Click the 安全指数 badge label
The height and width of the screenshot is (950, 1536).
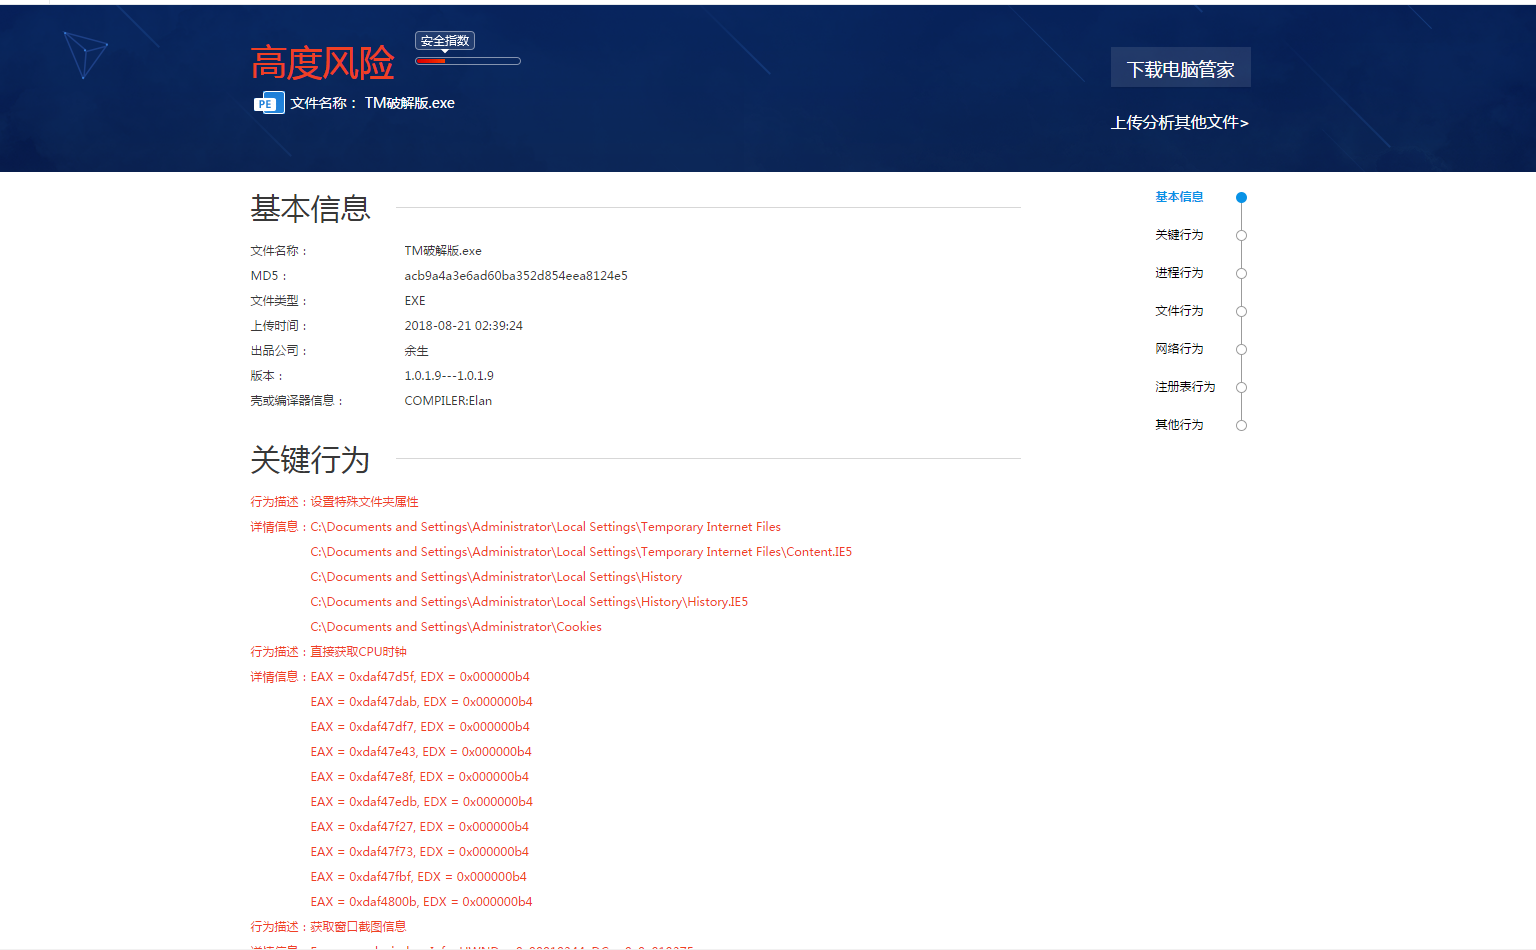(445, 41)
